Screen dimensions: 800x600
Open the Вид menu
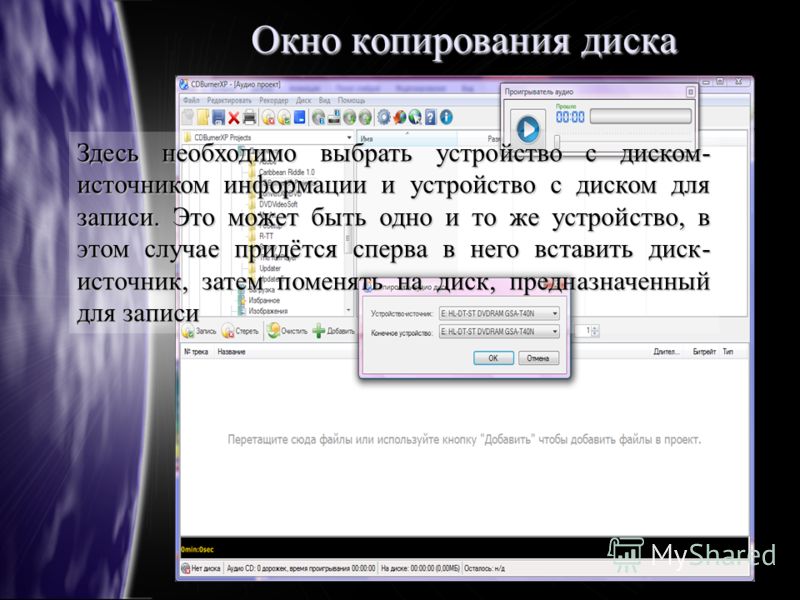[324, 101]
